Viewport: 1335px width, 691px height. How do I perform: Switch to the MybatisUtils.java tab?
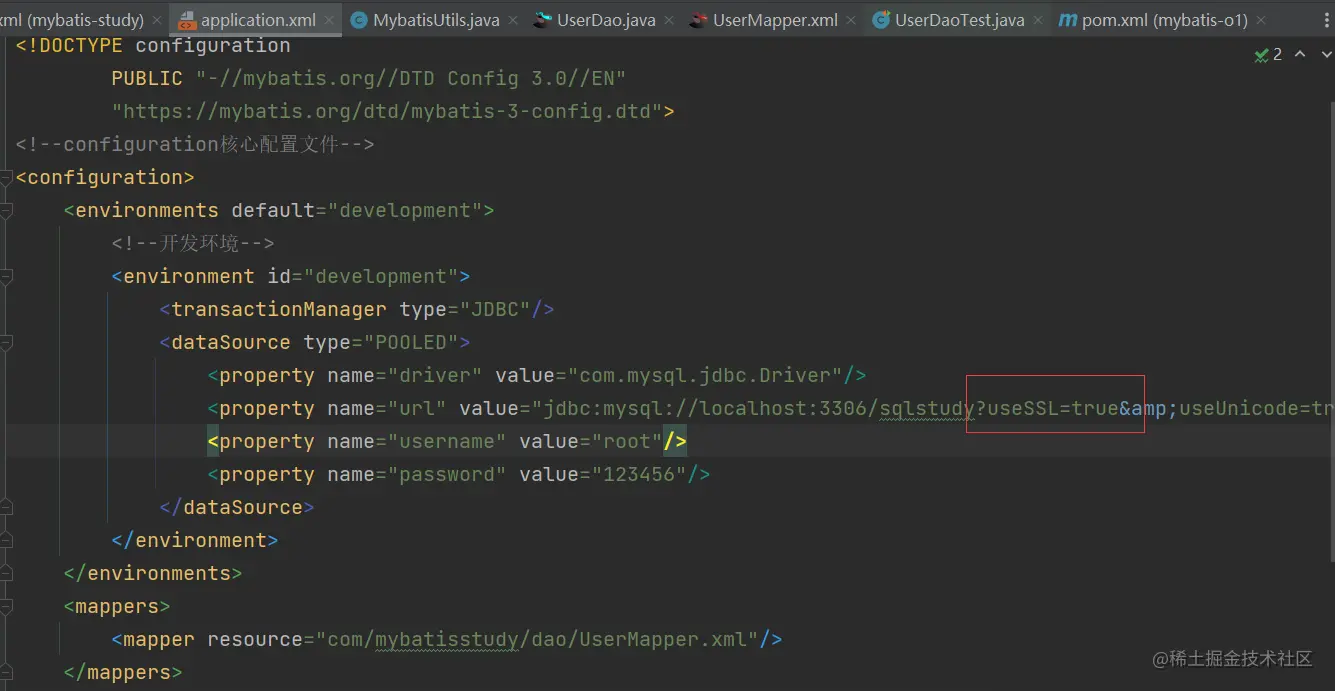click(x=436, y=20)
